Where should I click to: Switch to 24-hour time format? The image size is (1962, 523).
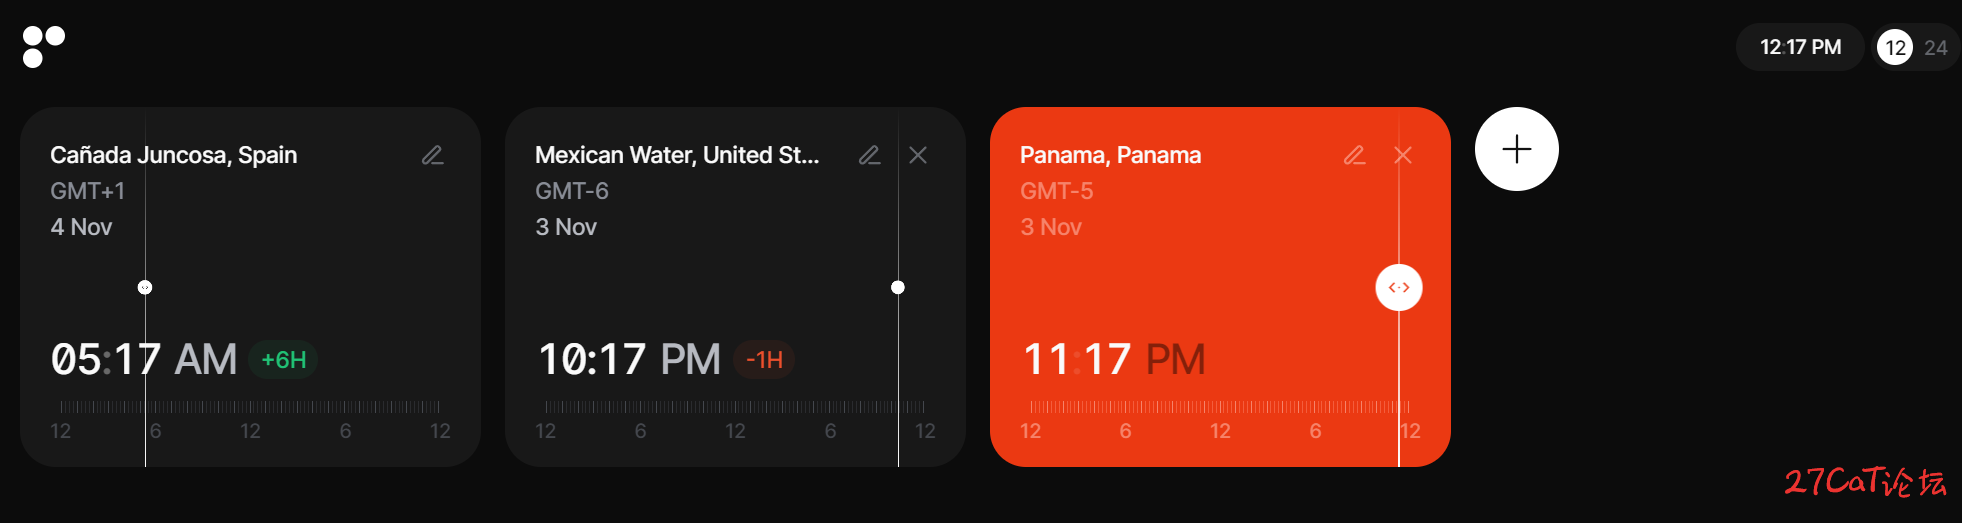click(1936, 47)
